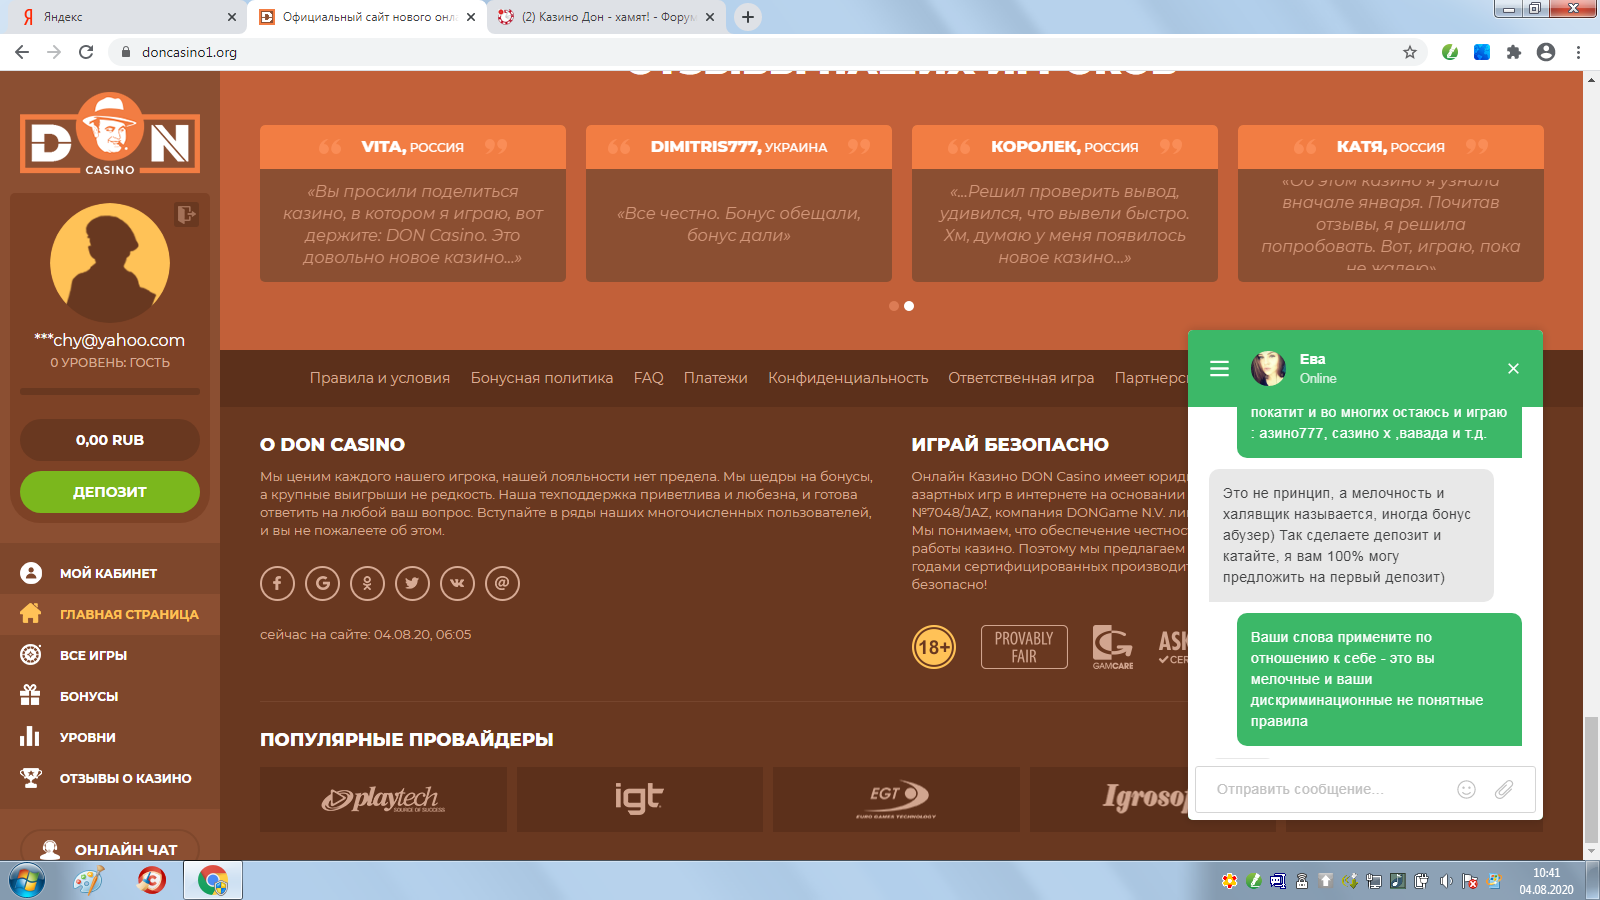Click the GamCare logo

[1113, 647]
